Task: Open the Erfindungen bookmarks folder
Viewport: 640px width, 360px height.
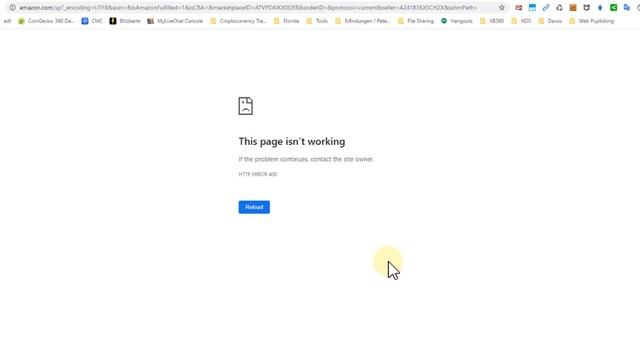Action: (362, 21)
